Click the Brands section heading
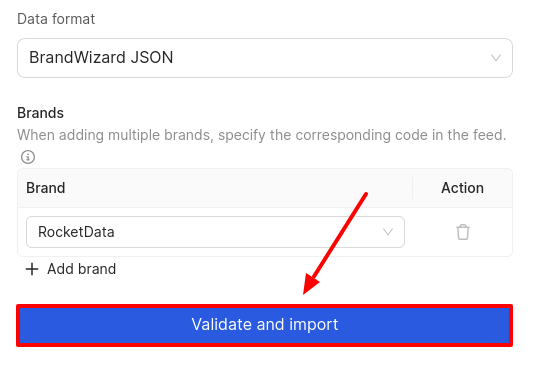Image resolution: width=535 pixels, height=371 pixels. click(41, 113)
